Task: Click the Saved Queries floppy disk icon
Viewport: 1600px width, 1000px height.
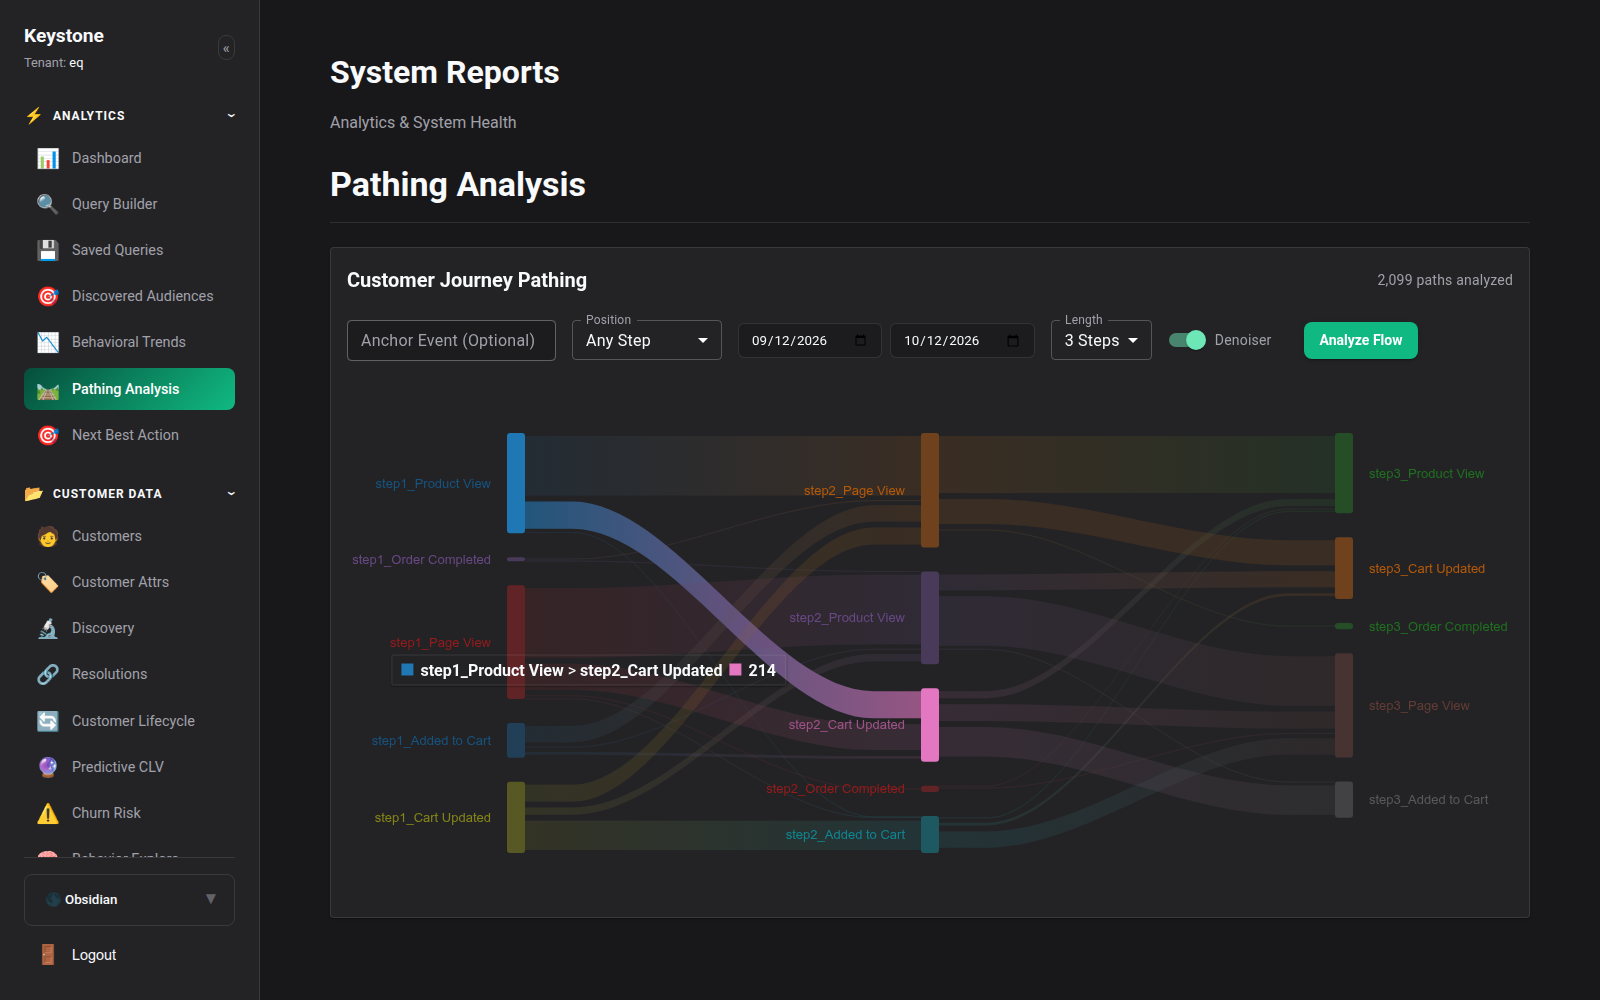Action: click(x=48, y=250)
